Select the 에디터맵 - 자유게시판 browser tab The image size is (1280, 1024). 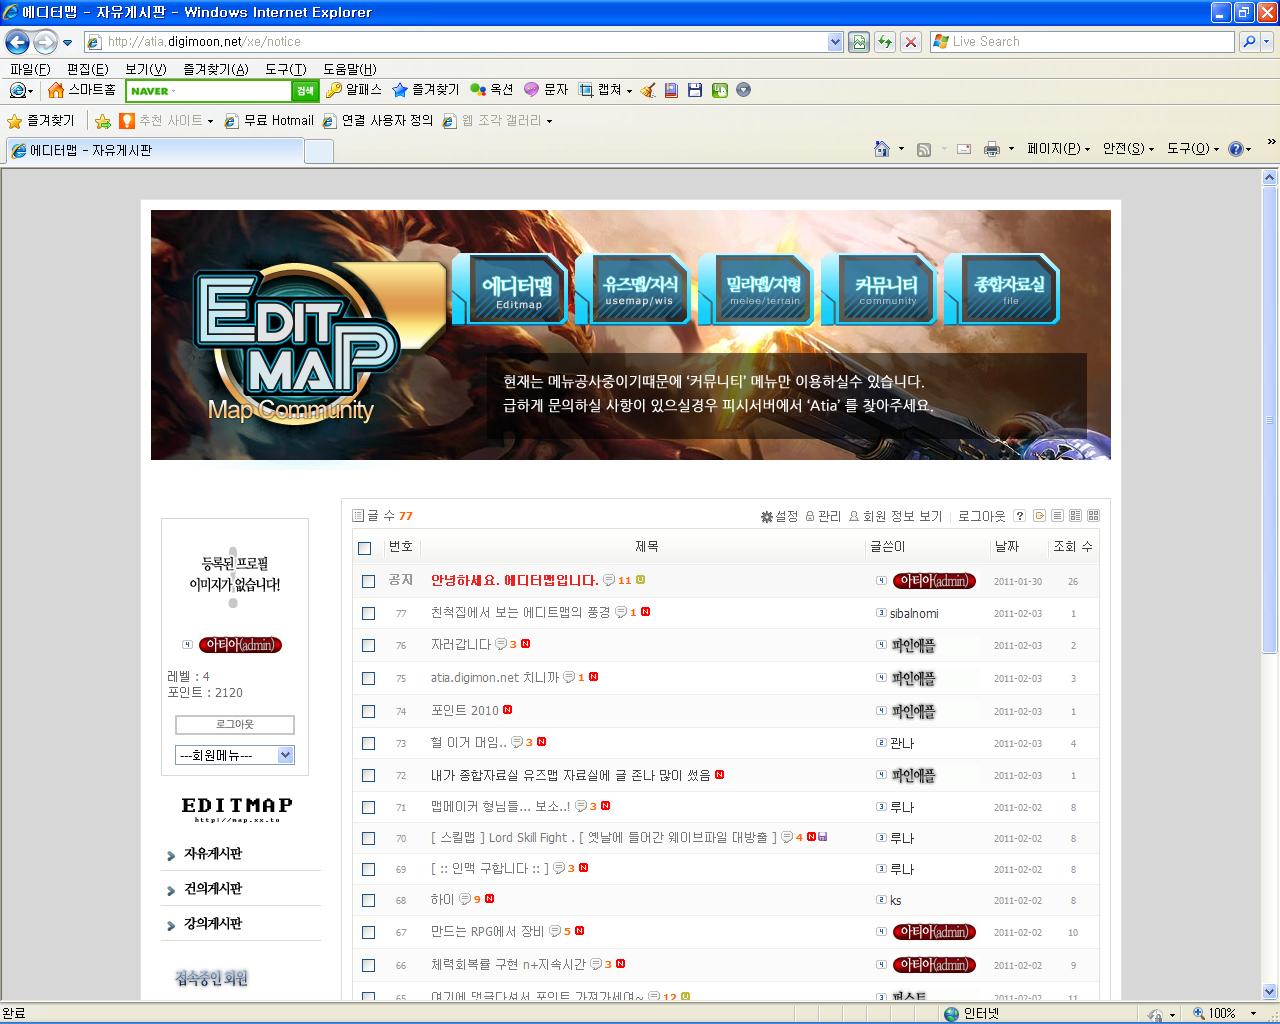[154, 150]
